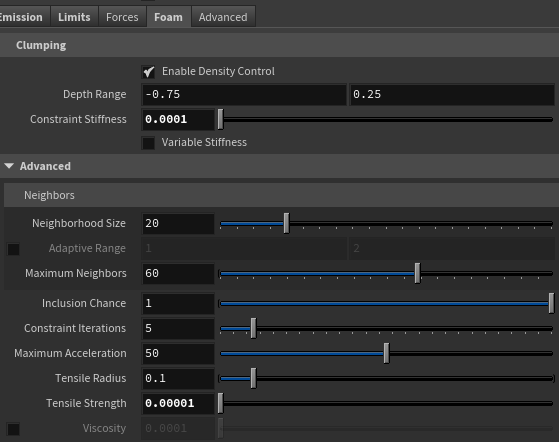Screen dimensions: 559x442
Task: Open the Limits tab
Action: [74, 17]
